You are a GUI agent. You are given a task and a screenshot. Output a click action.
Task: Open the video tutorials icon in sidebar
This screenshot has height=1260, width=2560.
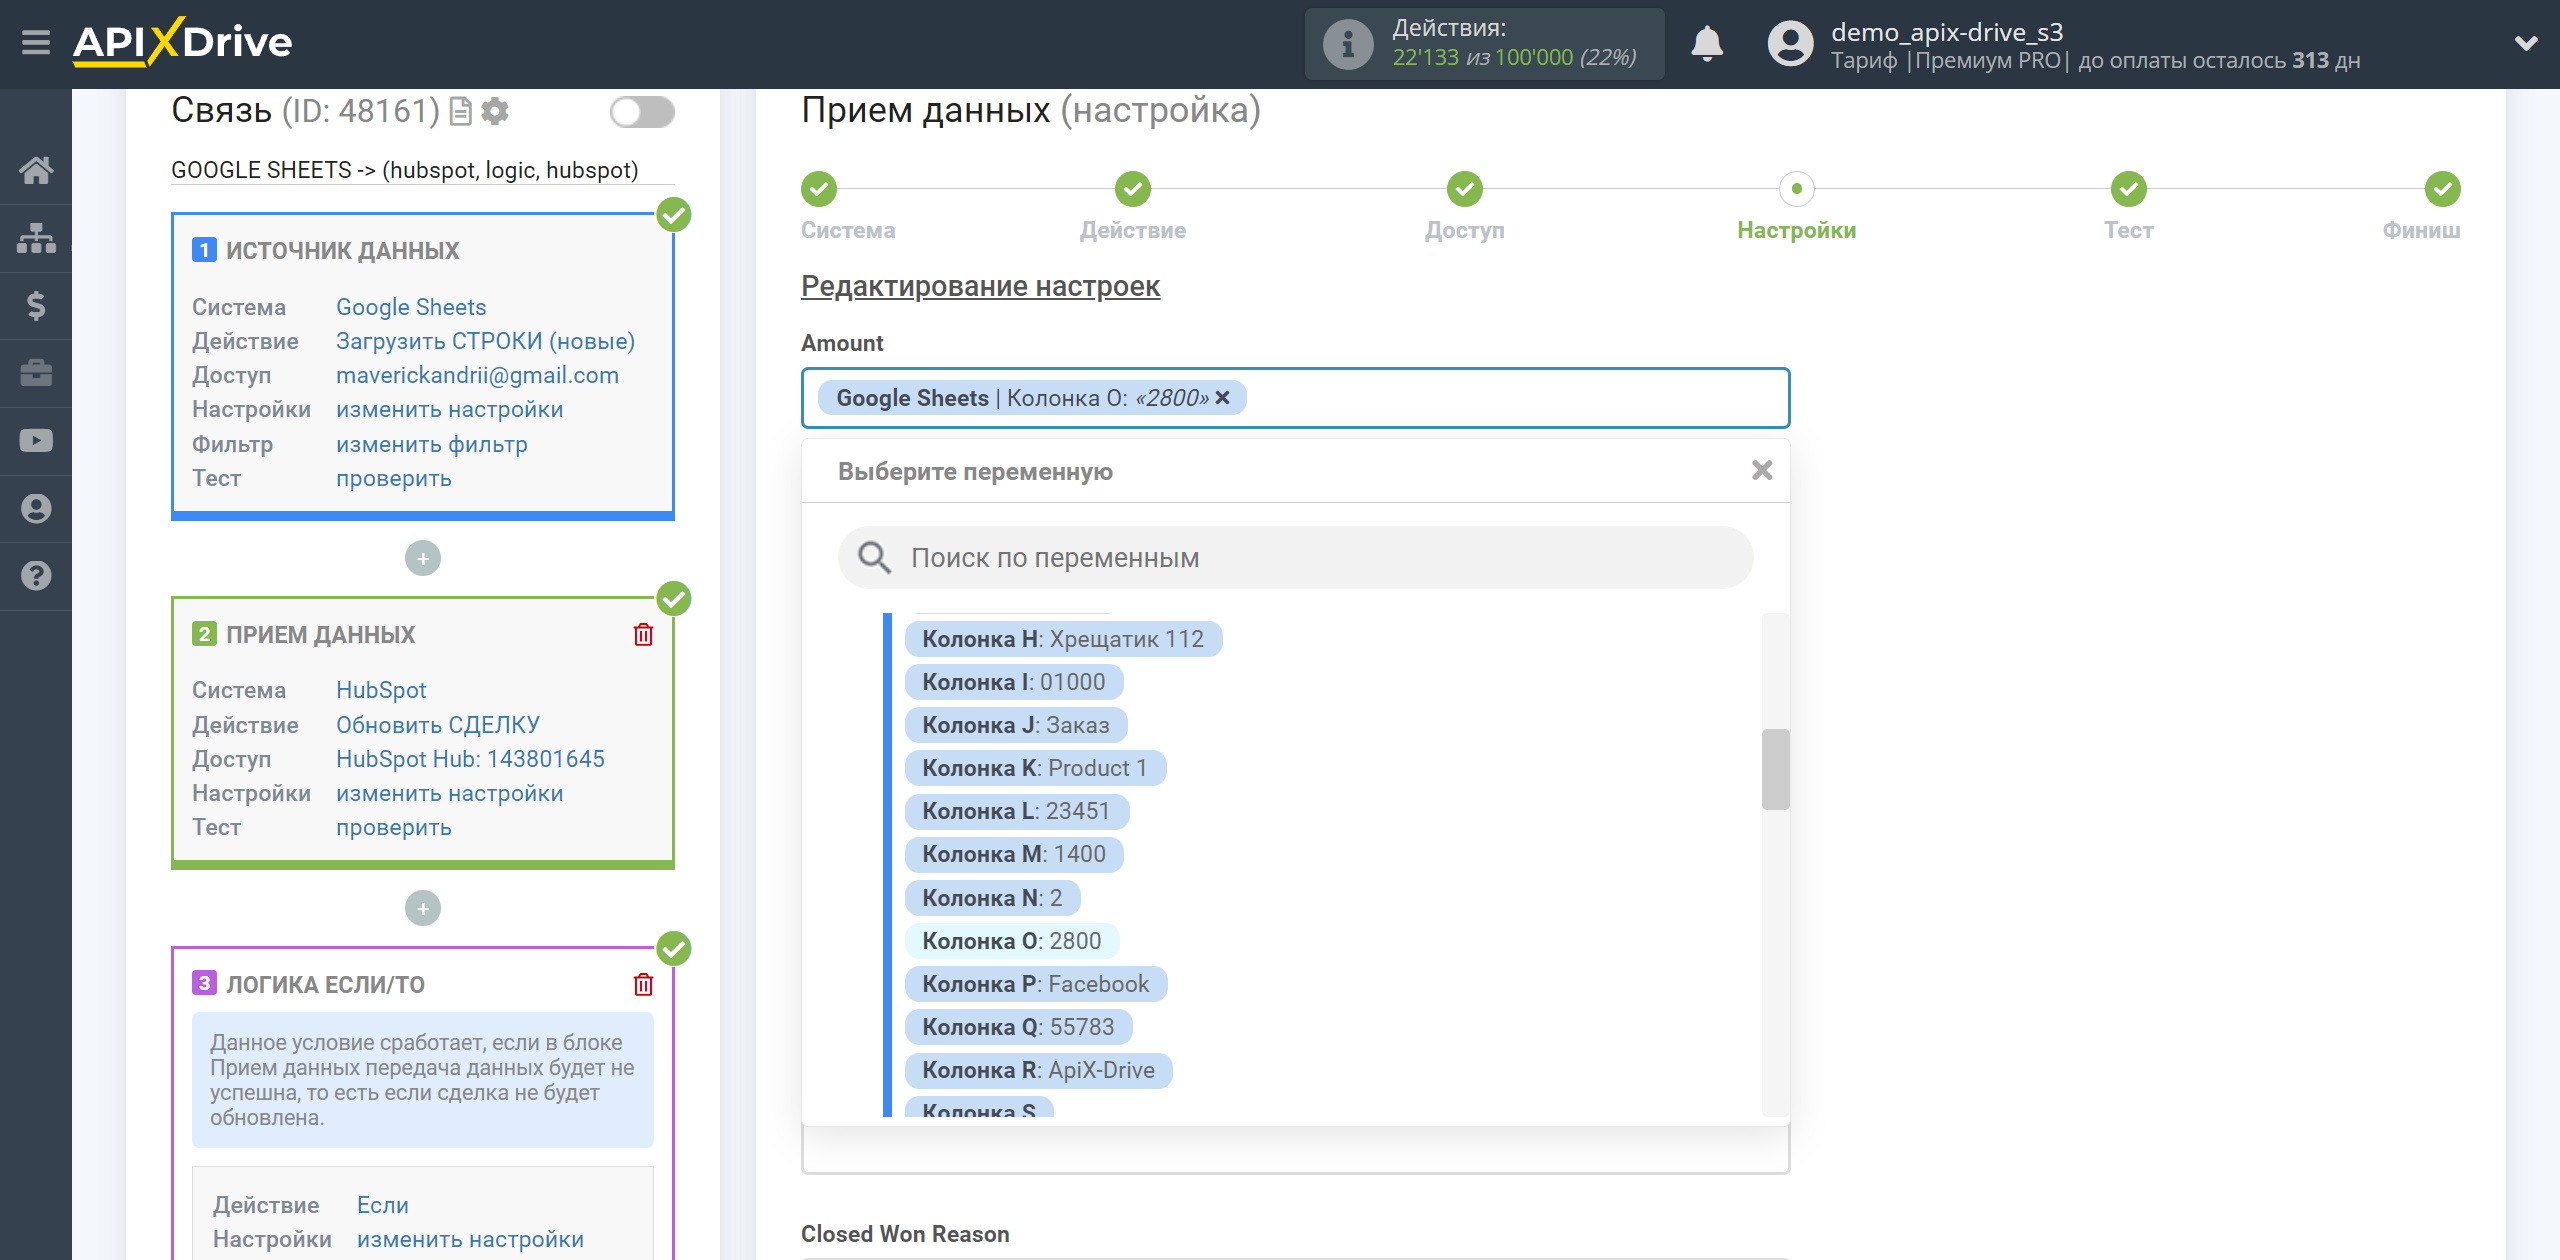click(36, 441)
